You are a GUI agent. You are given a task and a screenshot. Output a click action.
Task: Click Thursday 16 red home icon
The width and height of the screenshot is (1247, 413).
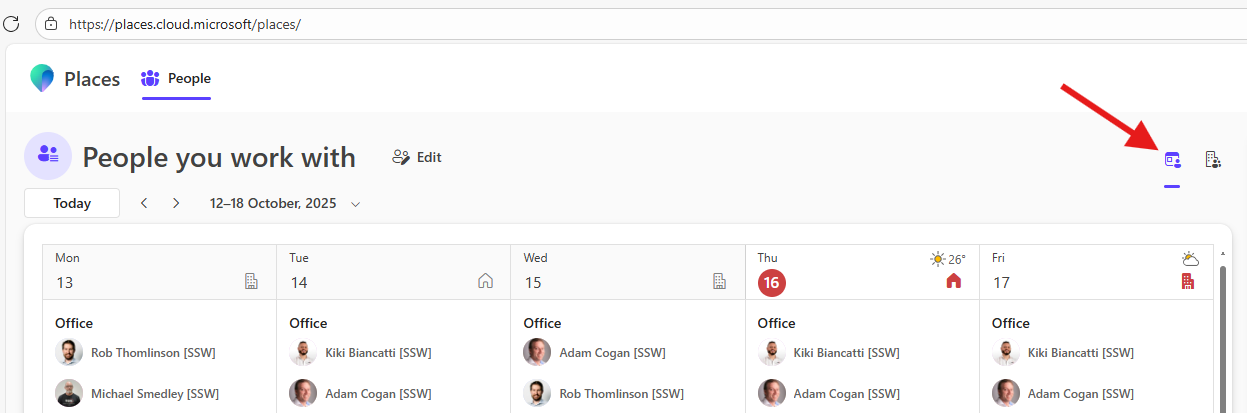(x=954, y=282)
